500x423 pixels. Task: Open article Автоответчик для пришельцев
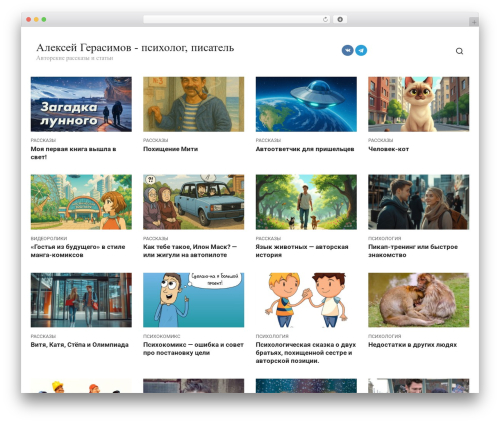(x=305, y=149)
